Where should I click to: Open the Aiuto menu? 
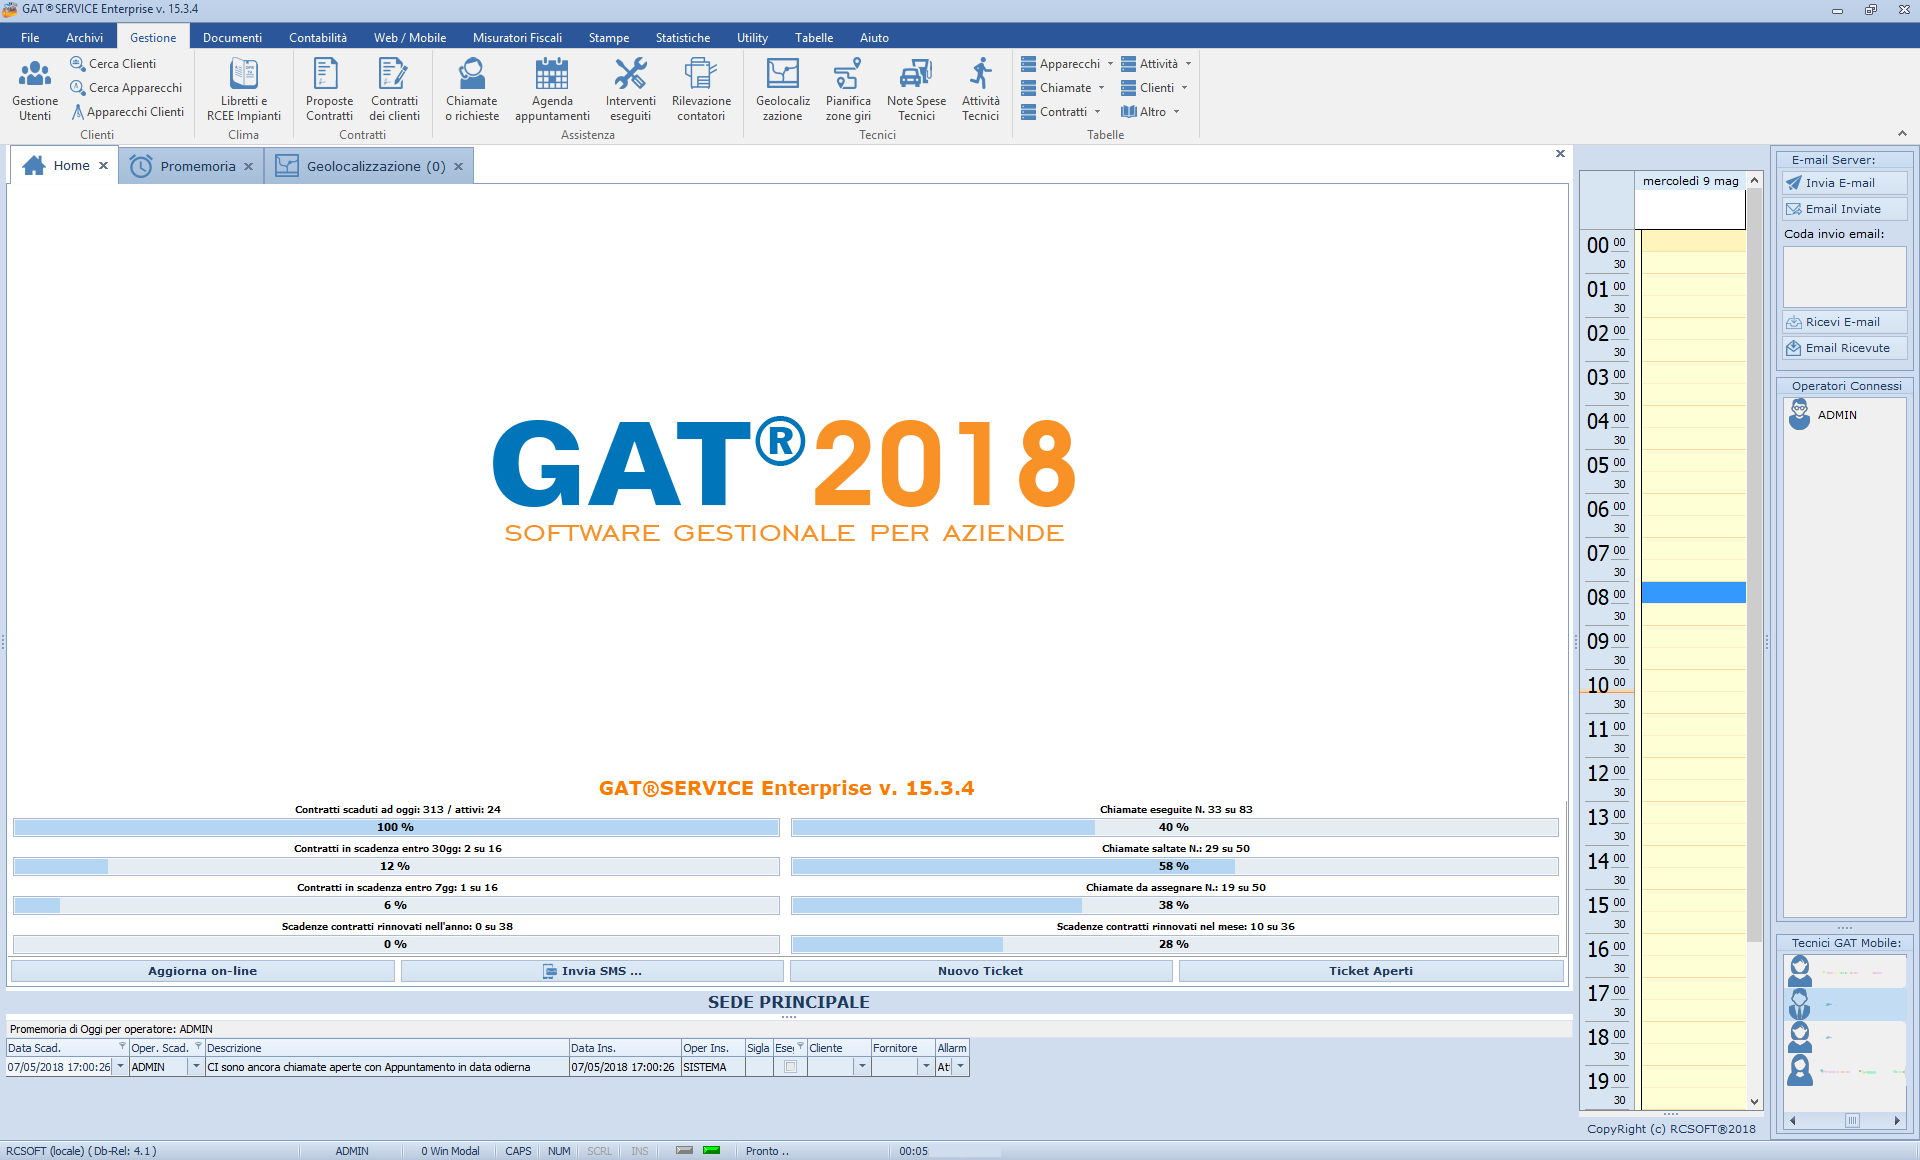pyautogui.click(x=874, y=37)
